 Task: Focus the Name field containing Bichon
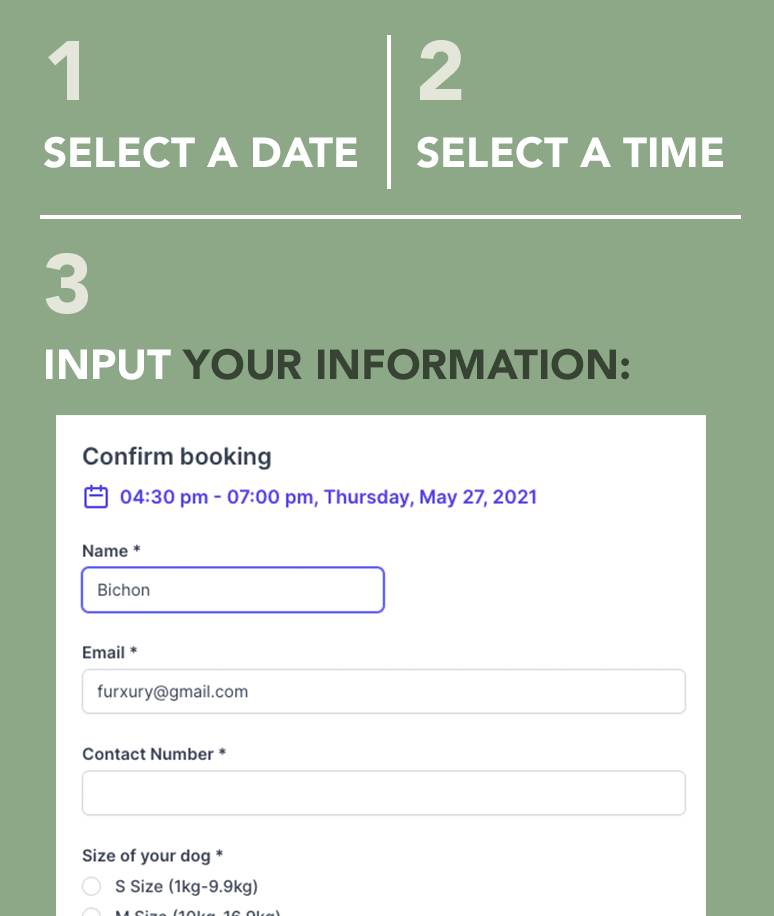[233, 590]
